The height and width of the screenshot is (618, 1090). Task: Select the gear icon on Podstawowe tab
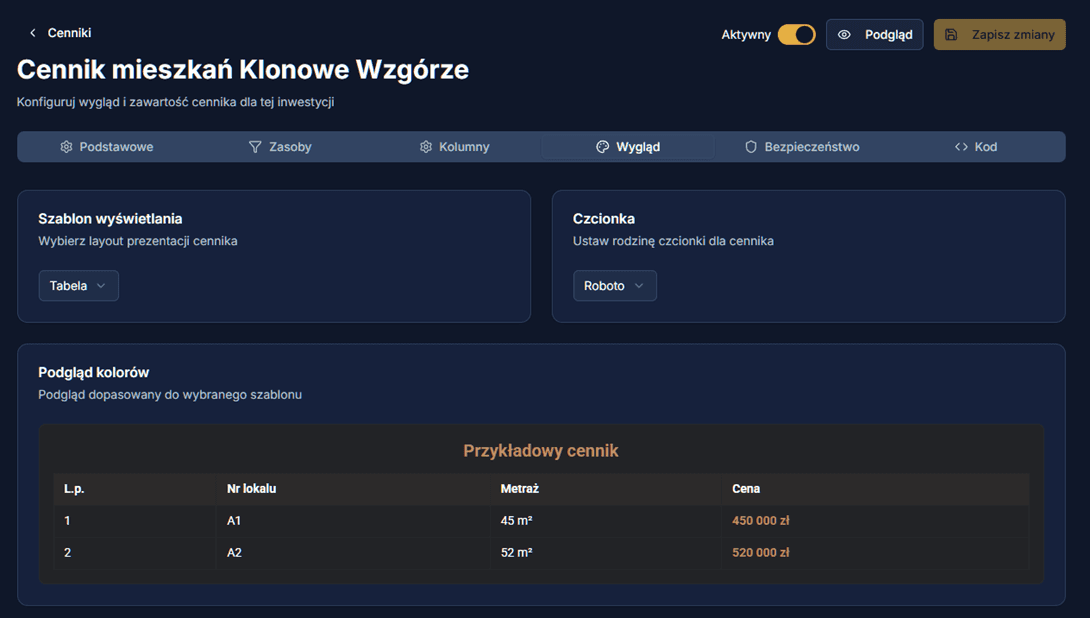click(66, 146)
